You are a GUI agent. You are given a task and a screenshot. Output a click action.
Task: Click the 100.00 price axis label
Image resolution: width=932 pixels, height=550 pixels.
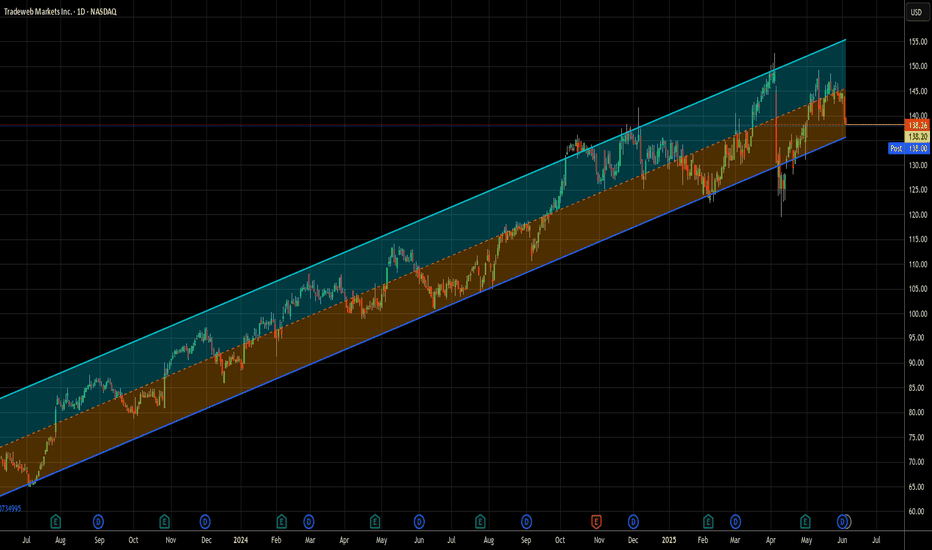coord(917,313)
